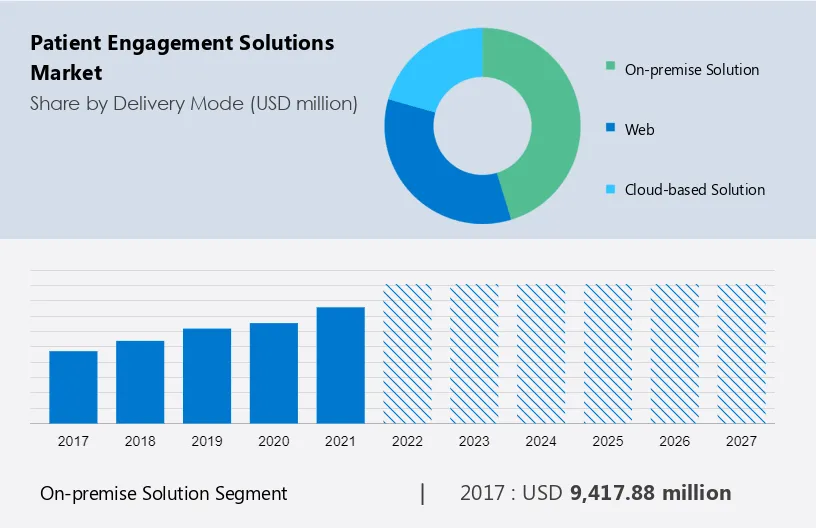Click the light blue Cloud-based donut segment
This screenshot has width=816, height=528.
(442, 70)
